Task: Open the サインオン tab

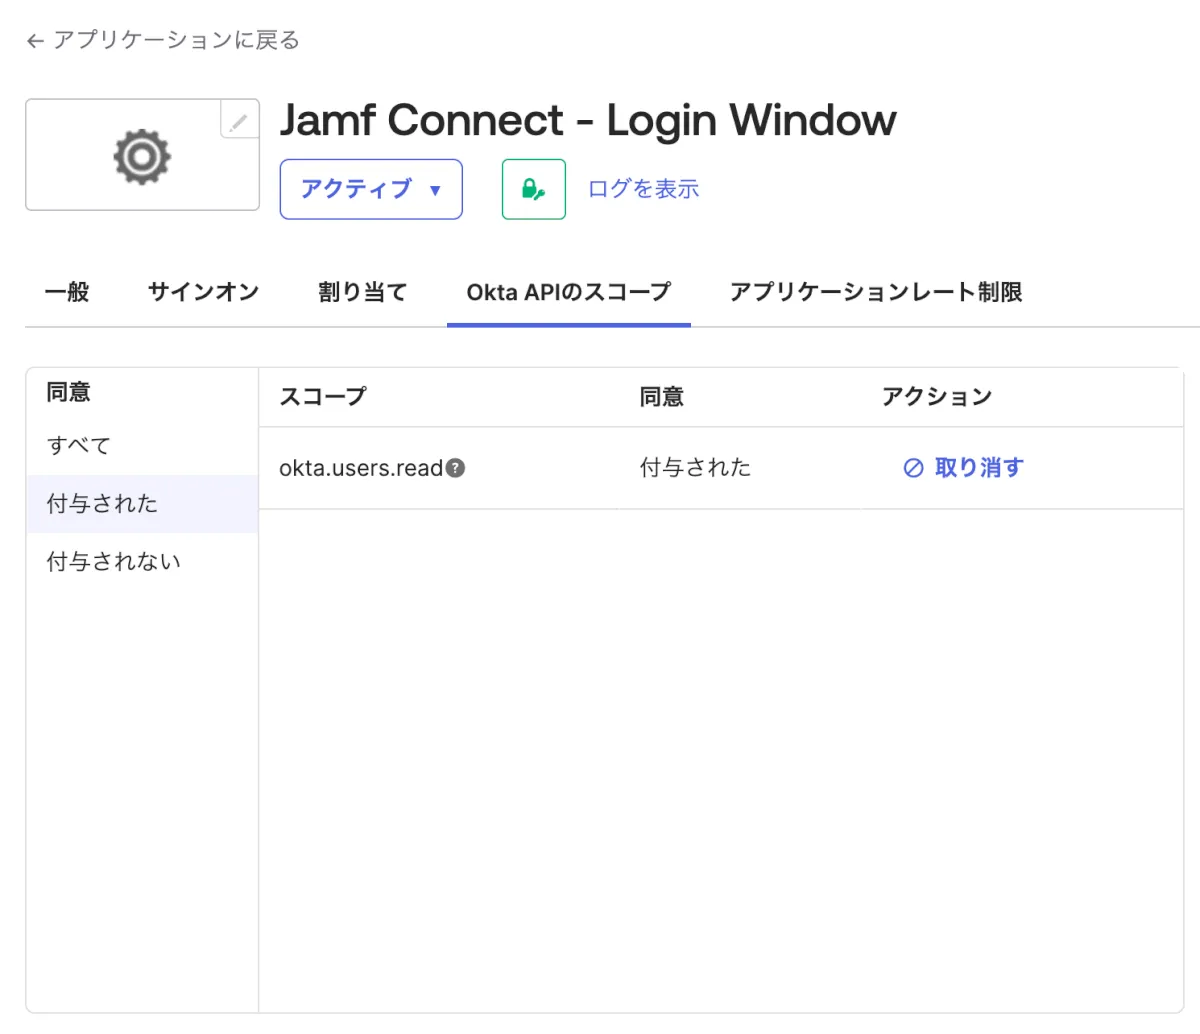Action: tap(203, 292)
